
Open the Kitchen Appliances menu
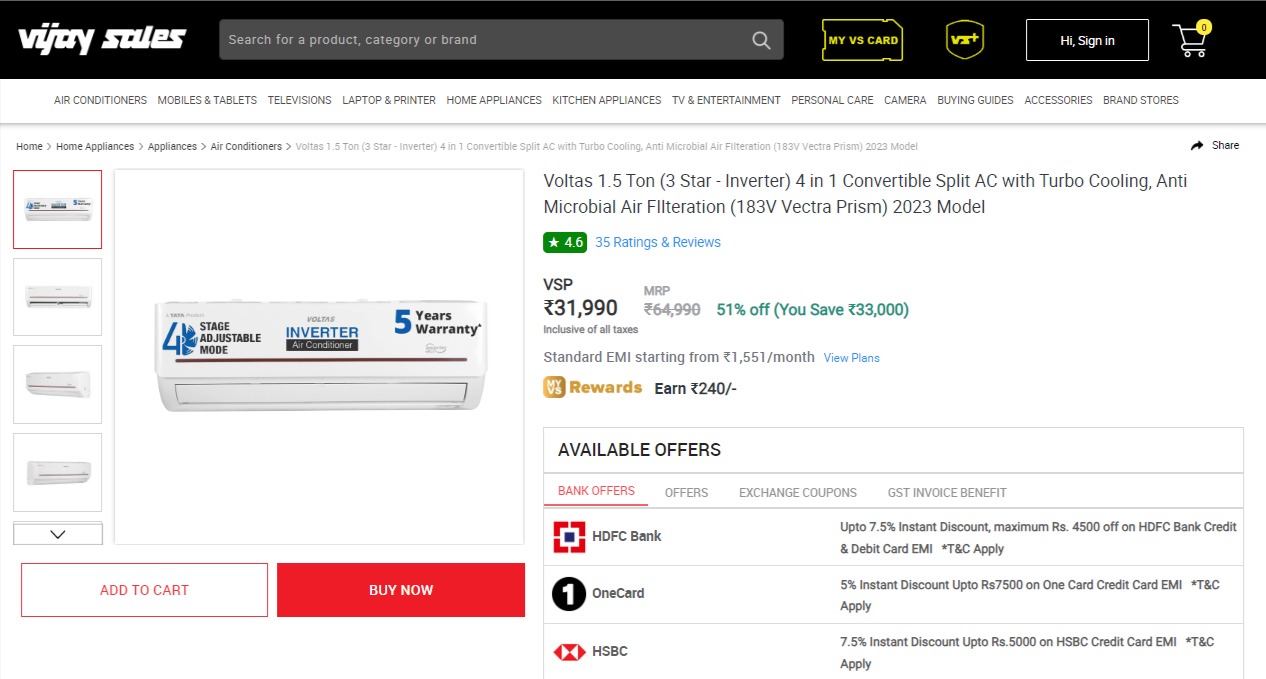tap(606, 100)
